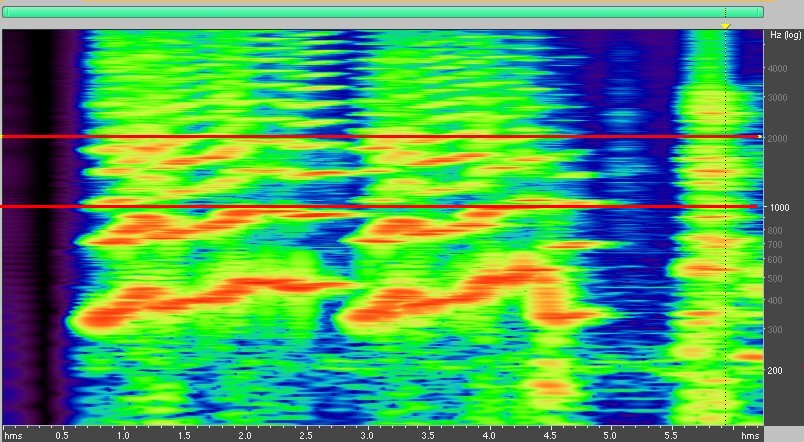This screenshot has width=804, height=442.
Task: Click the 5.5 mark on the time ruler
Action: pyautogui.click(x=672, y=436)
